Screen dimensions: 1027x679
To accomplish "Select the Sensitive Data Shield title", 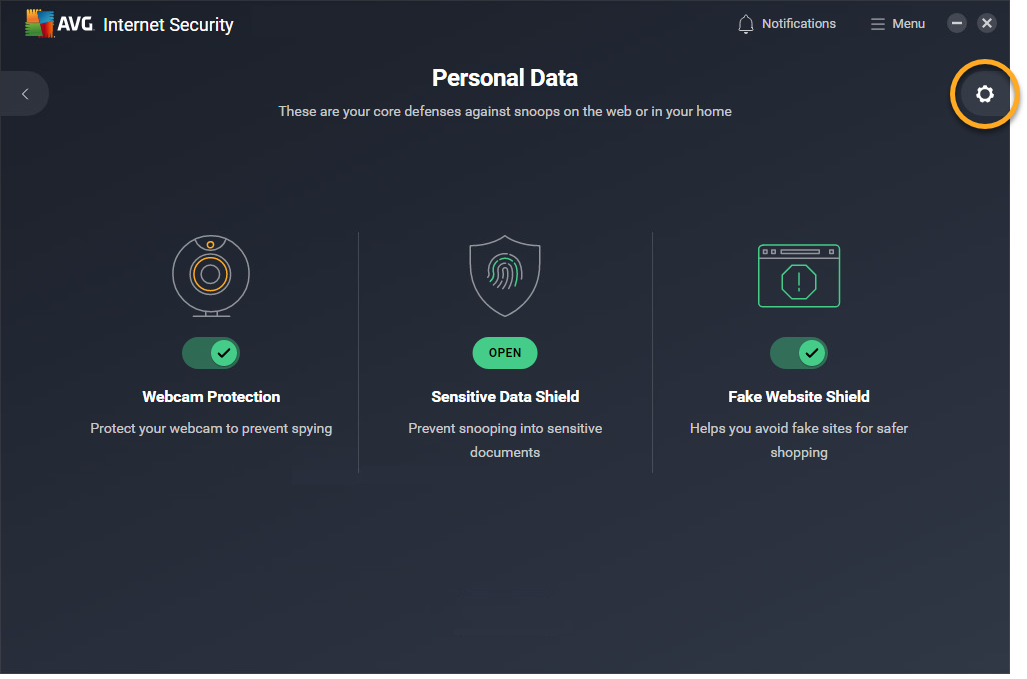I will click(505, 397).
